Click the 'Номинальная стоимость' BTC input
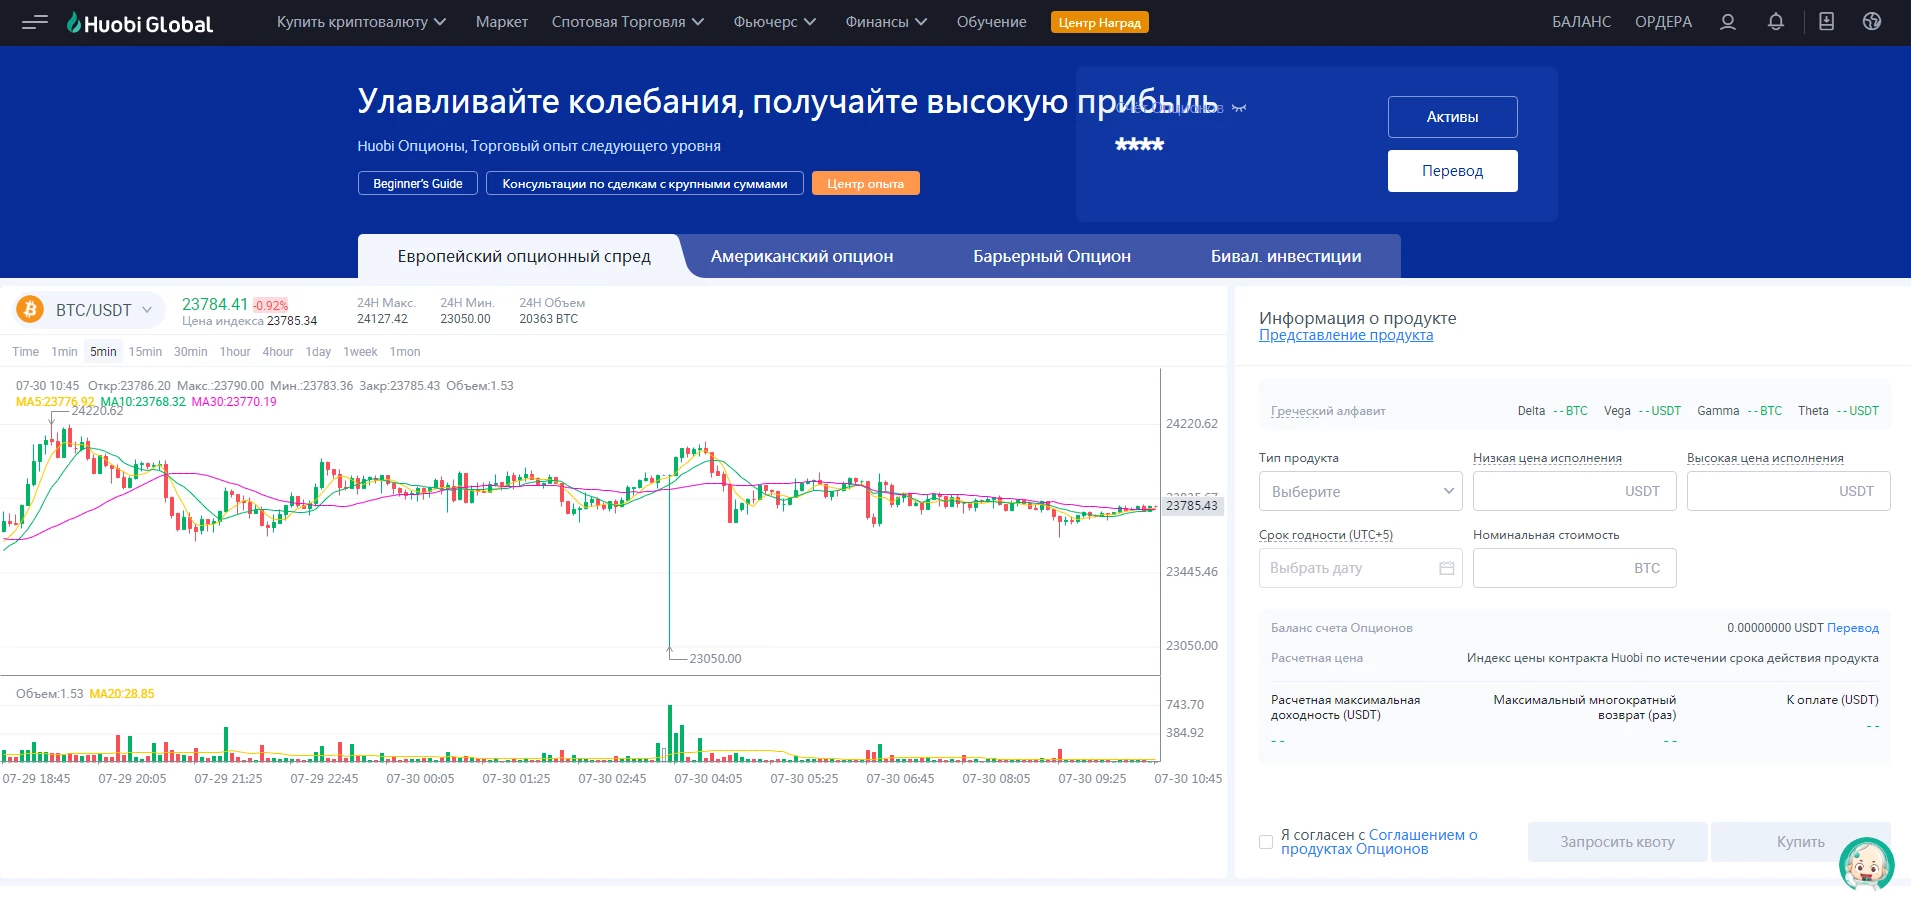Screen dimensions: 1911x901 click(x=1574, y=568)
